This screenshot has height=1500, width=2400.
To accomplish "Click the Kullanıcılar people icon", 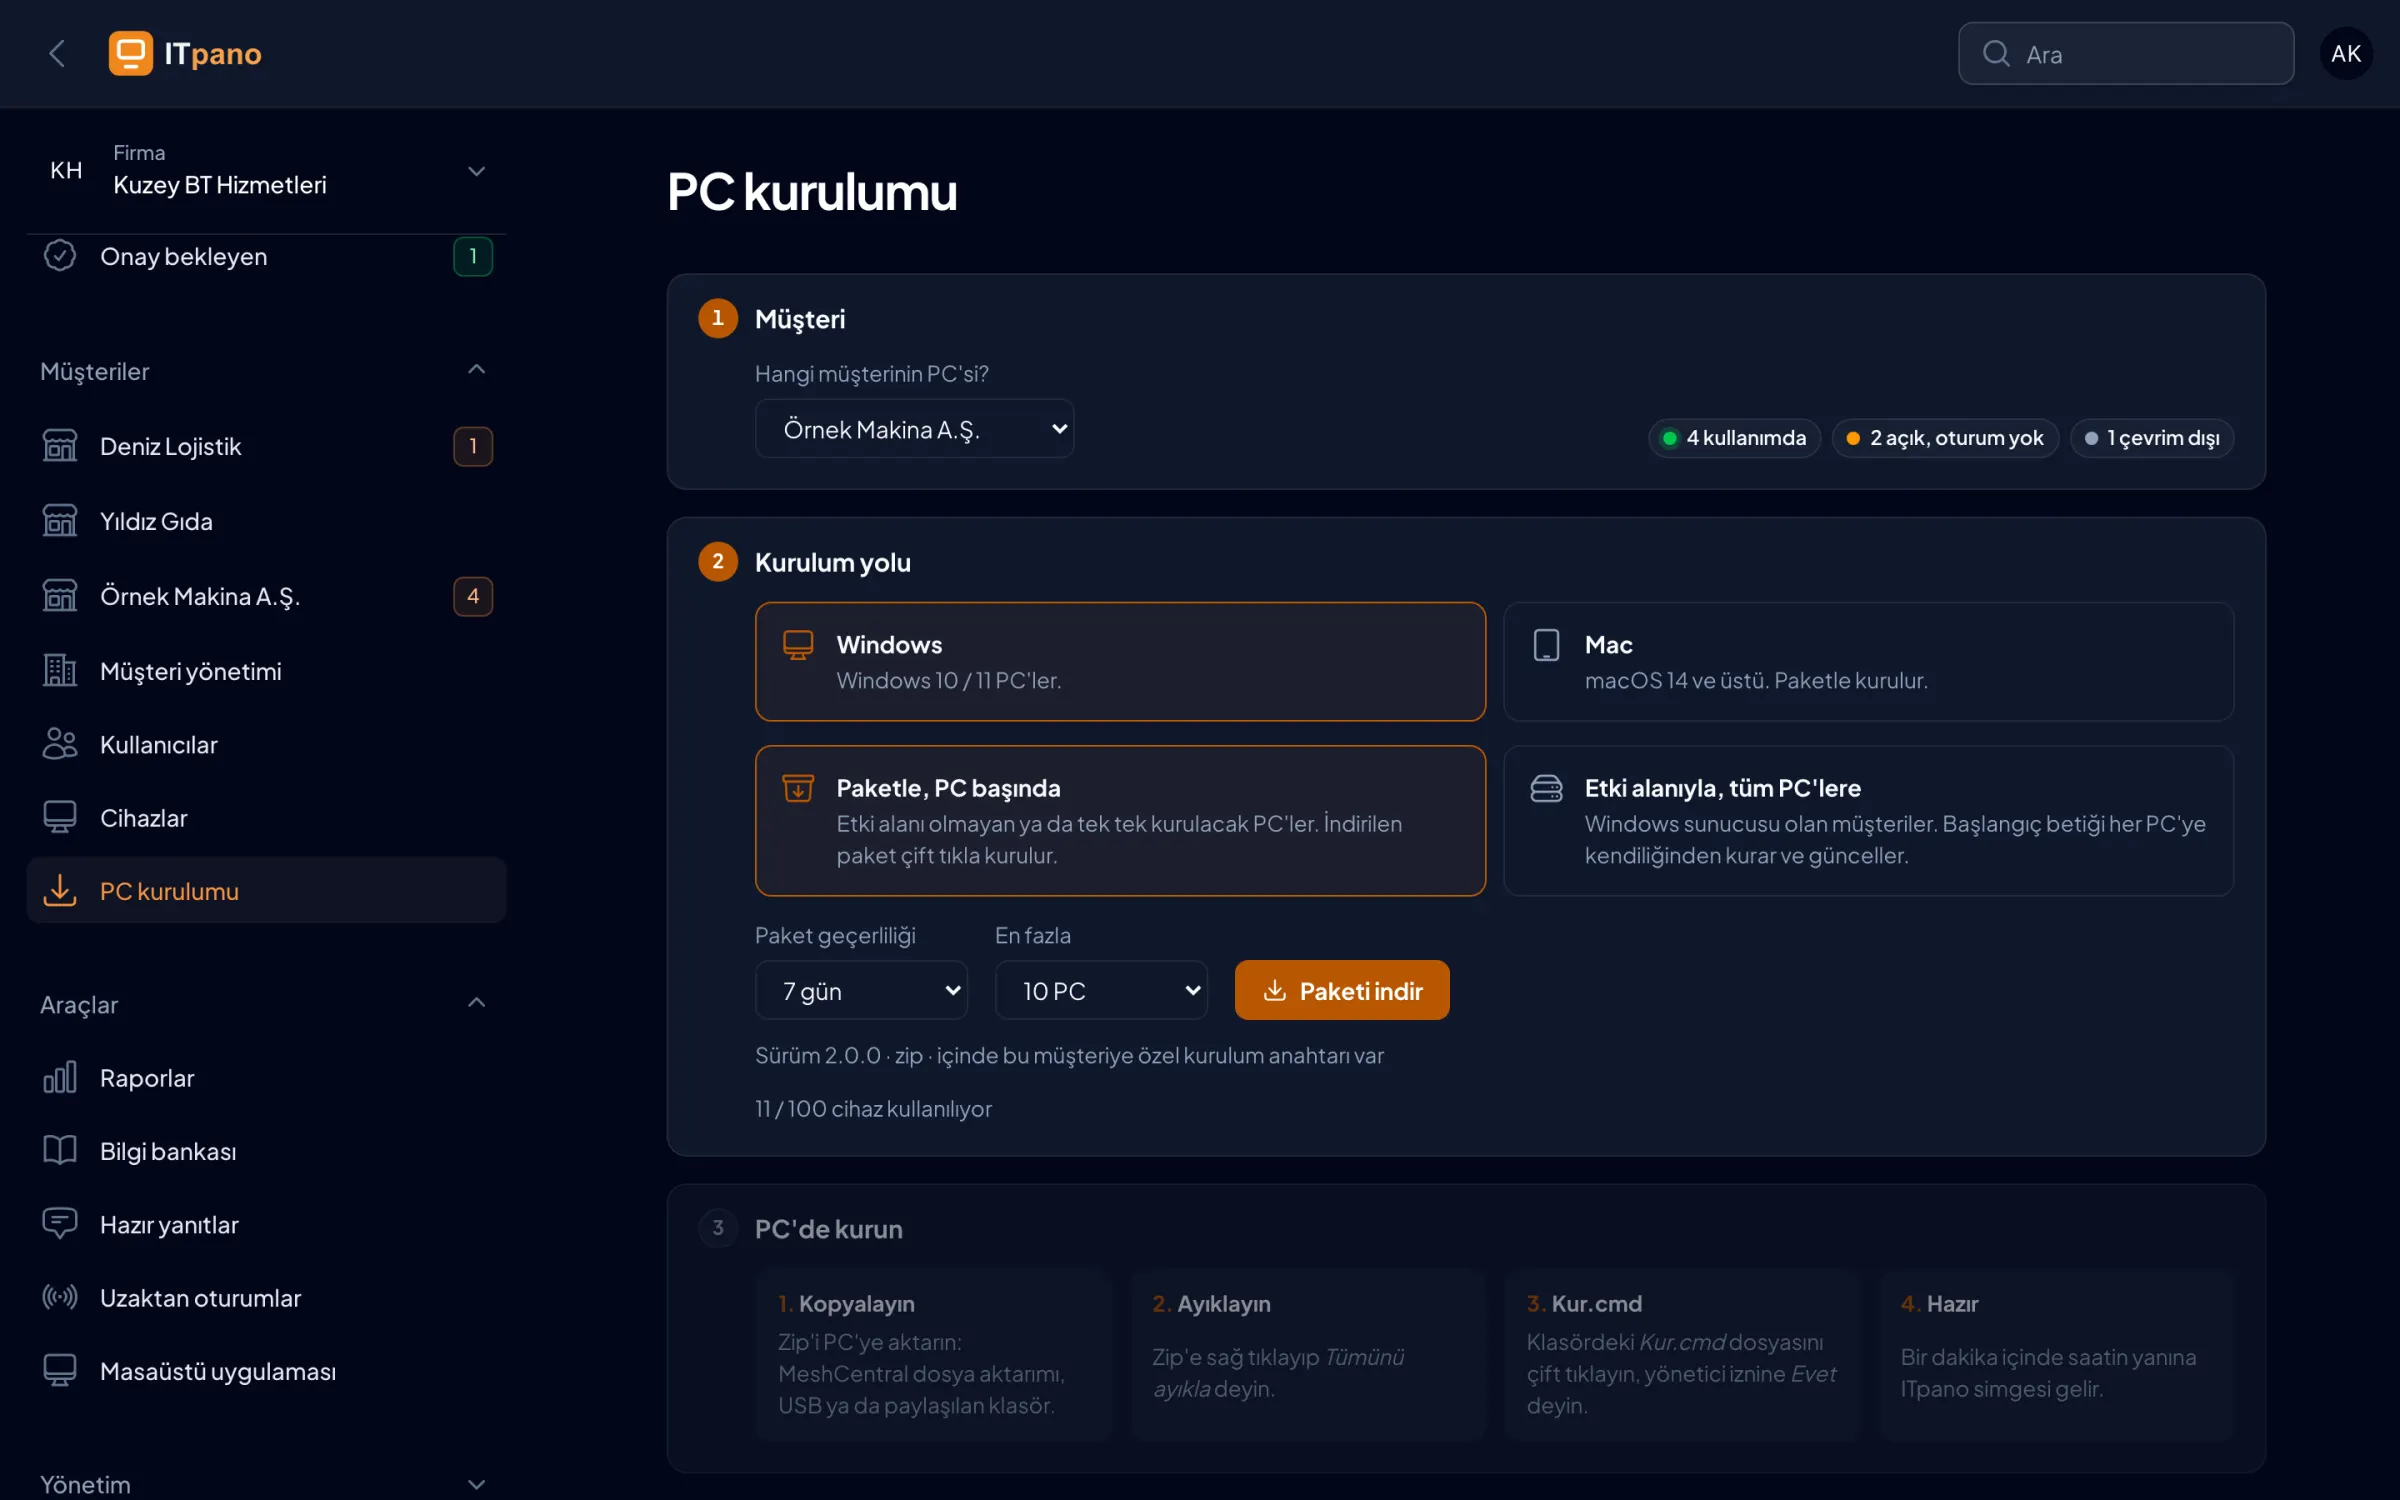I will [60, 744].
